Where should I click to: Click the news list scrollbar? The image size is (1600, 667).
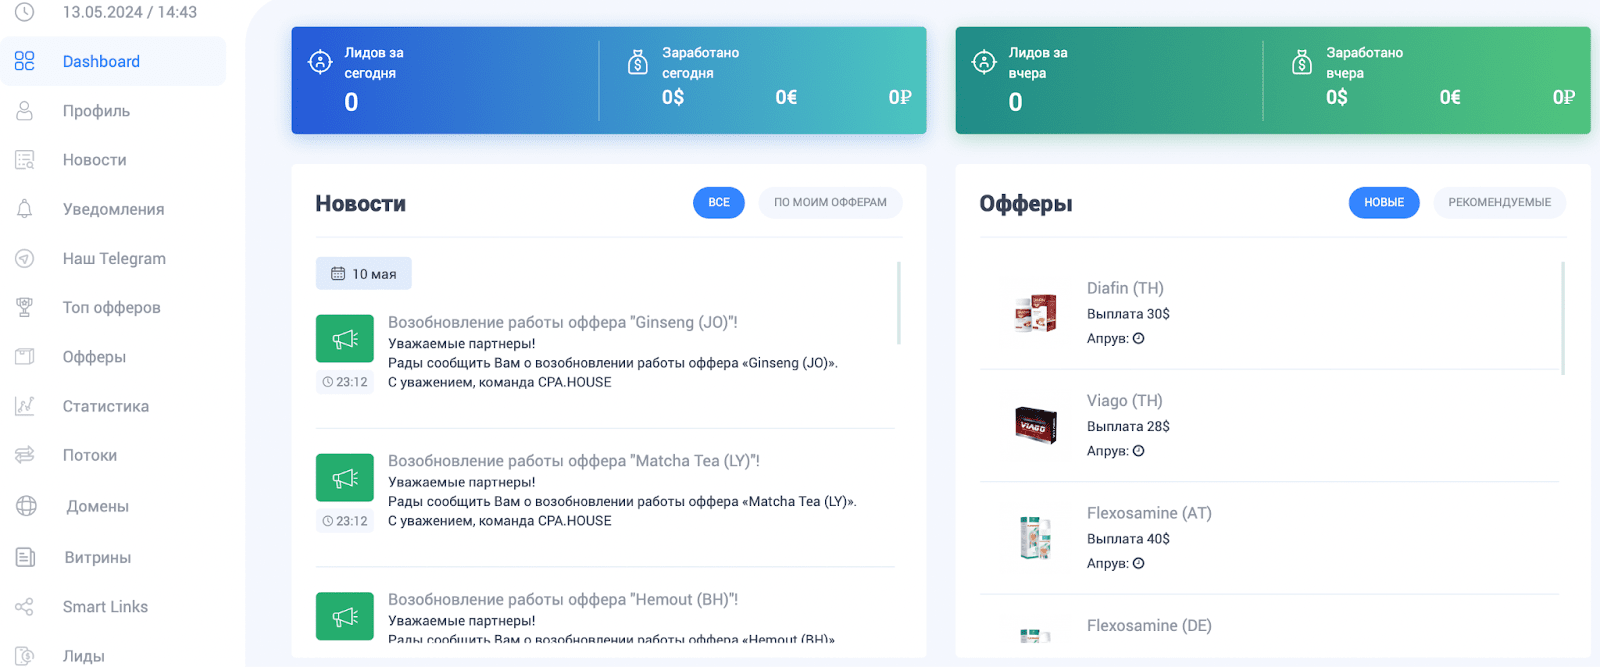pos(899,303)
